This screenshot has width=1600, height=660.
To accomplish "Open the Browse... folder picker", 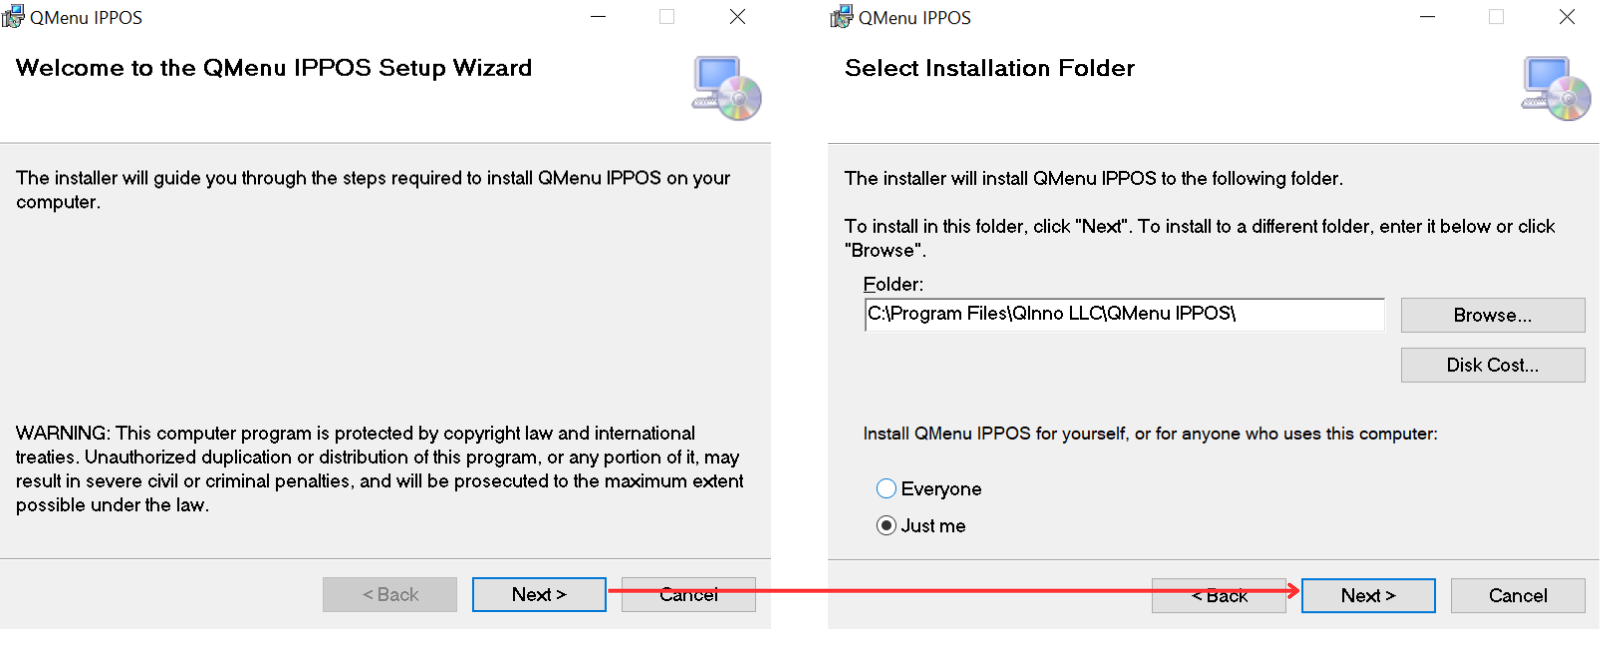I will tap(1492, 315).
